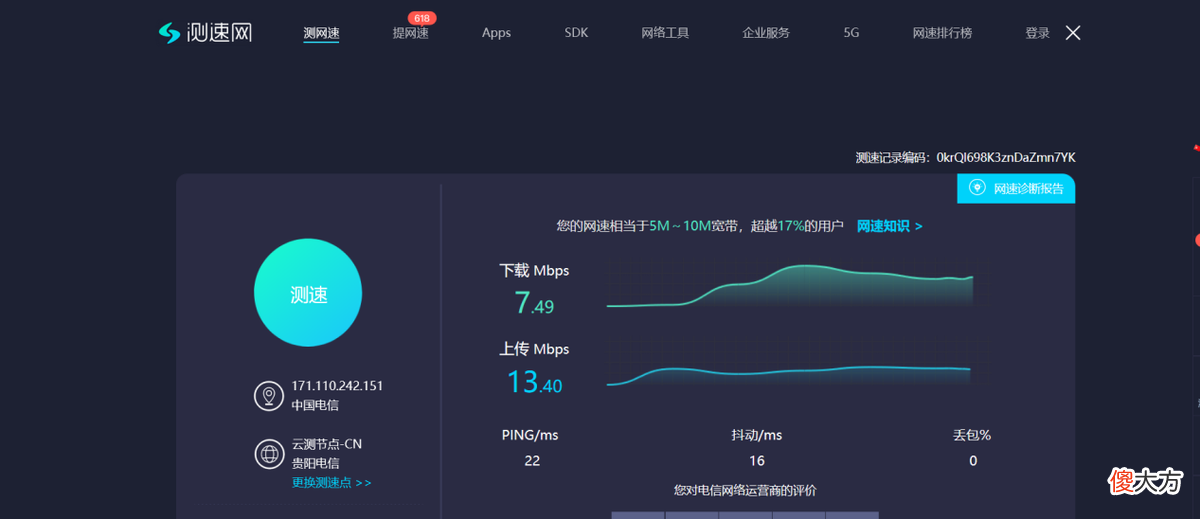Open the 网速诊断报告 button
This screenshot has height=519, width=1200.
tap(1016, 188)
